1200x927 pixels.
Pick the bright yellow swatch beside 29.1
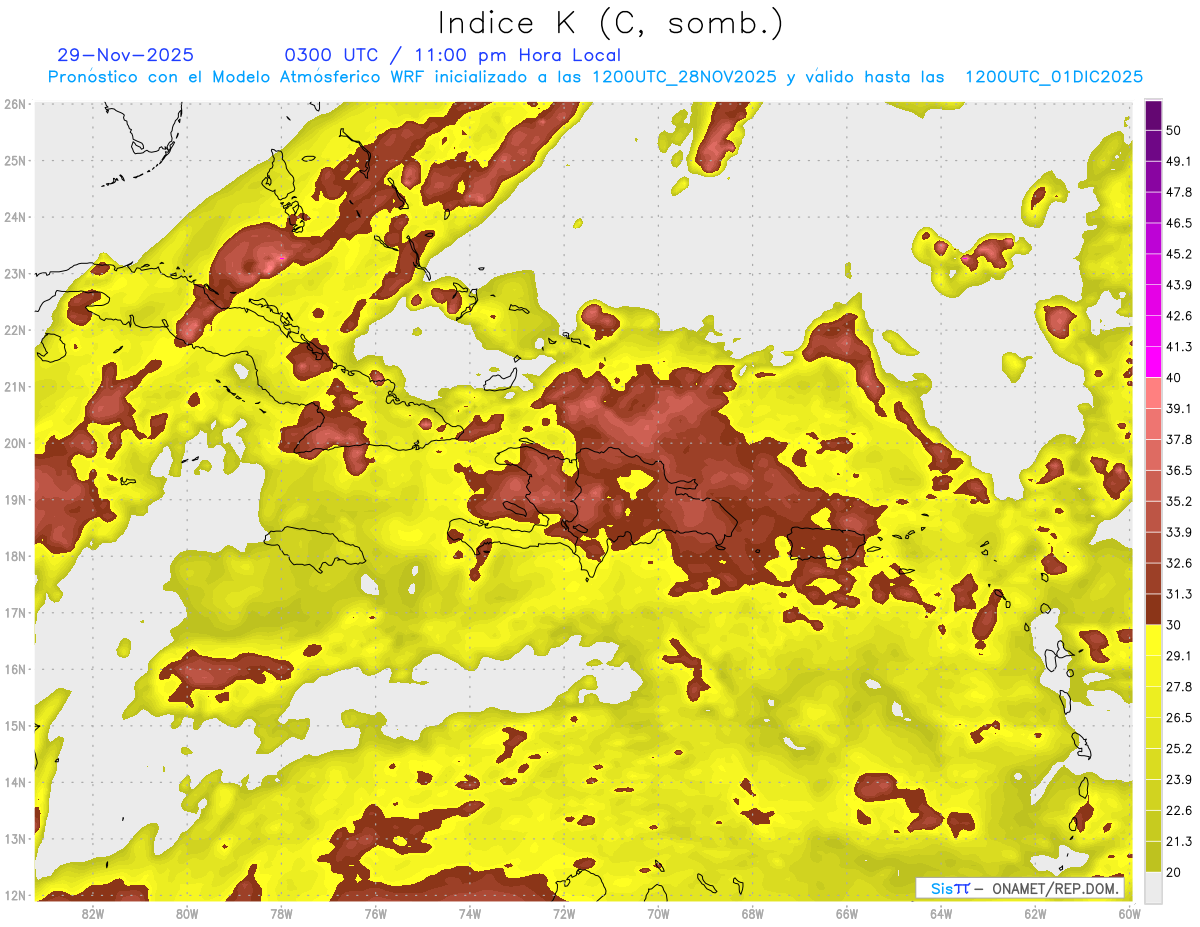click(1153, 640)
